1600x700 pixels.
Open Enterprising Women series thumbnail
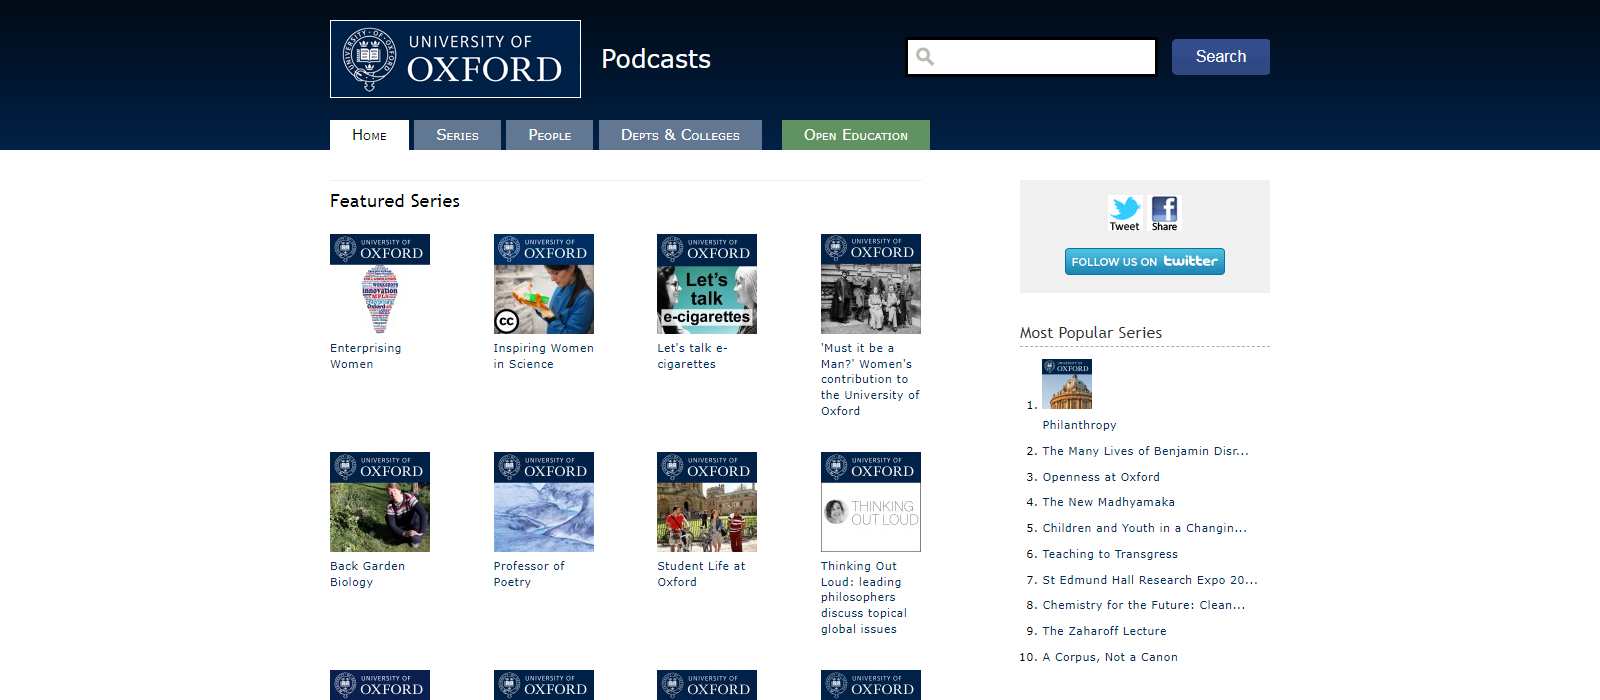pyautogui.click(x=380, y=284)
